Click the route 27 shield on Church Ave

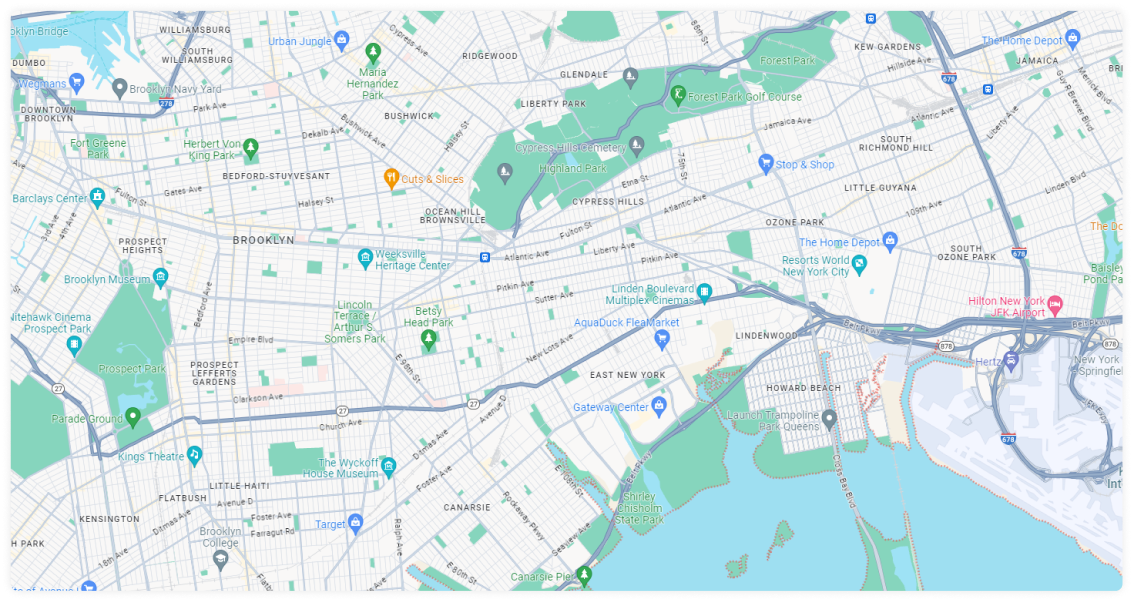(343, 411)
